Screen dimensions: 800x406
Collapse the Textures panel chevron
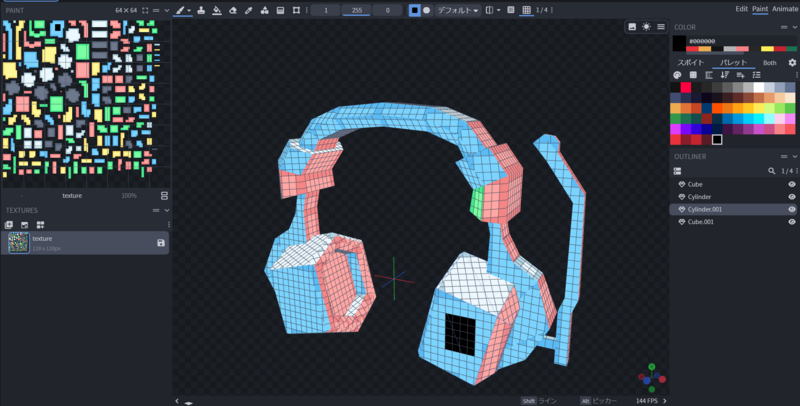coord(166,210)
